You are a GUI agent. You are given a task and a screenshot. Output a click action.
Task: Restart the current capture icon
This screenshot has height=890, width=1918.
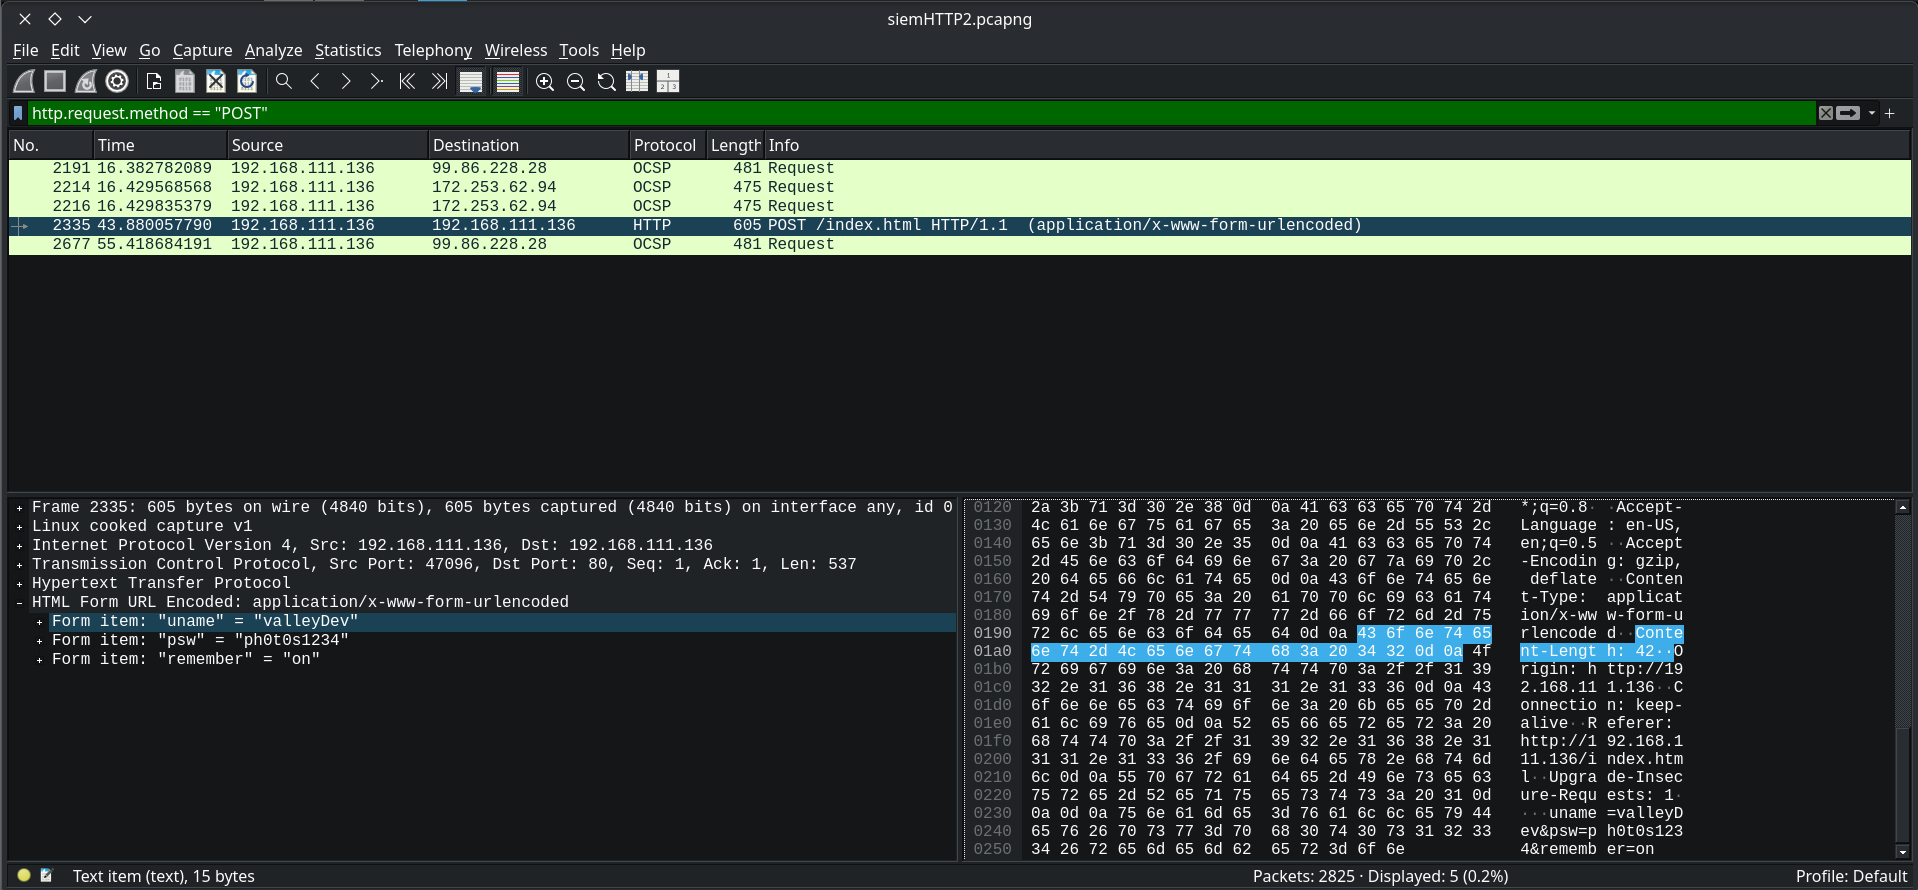(x=86, y=82)
